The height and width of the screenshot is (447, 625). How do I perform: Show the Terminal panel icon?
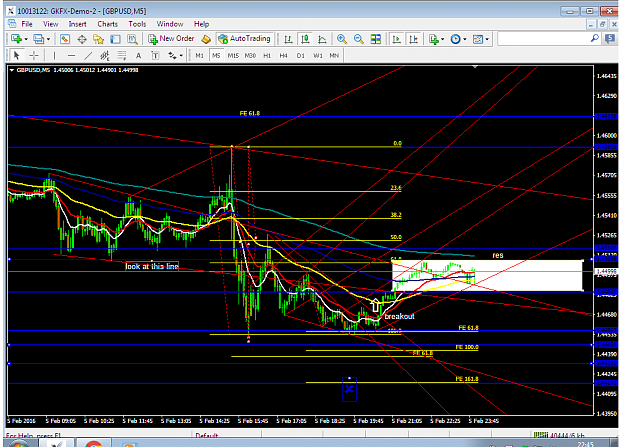tap(115, 39)
